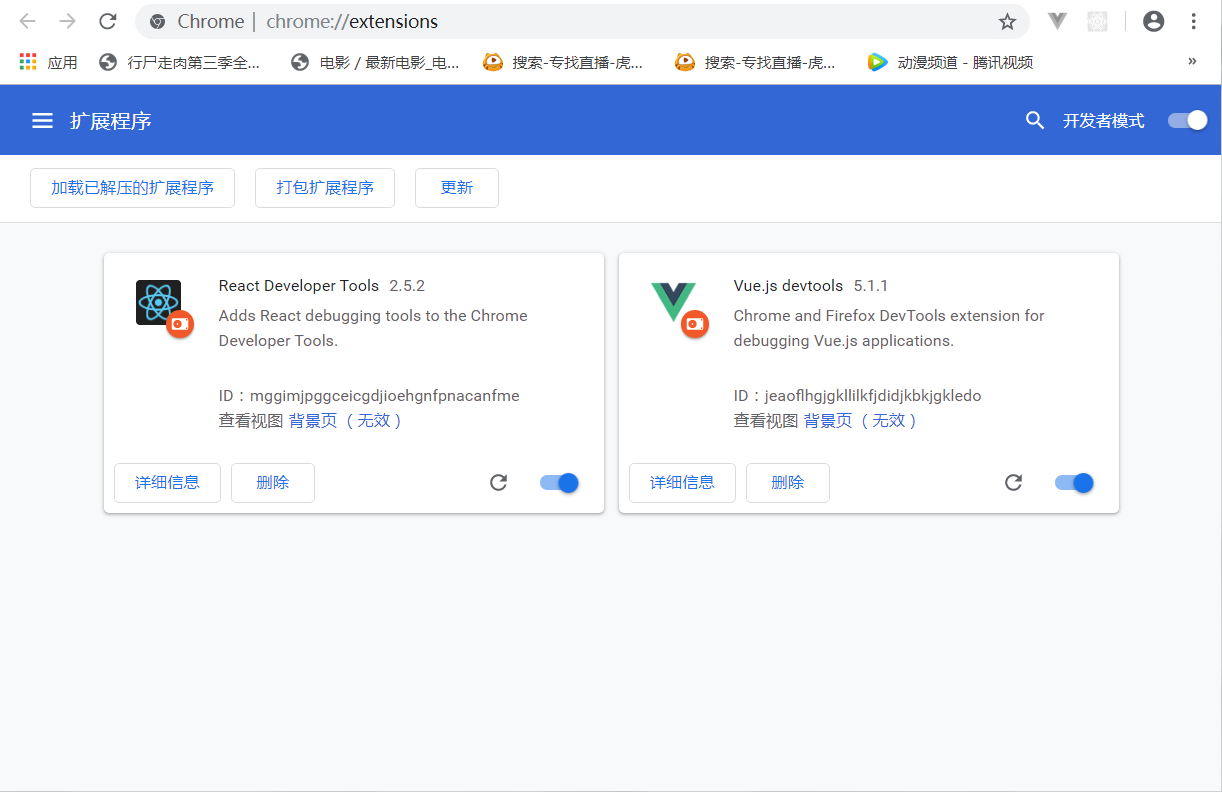1222x792 pixels.
Task: Click the 扩展程序 page title
Action: [x=111, y=121]
